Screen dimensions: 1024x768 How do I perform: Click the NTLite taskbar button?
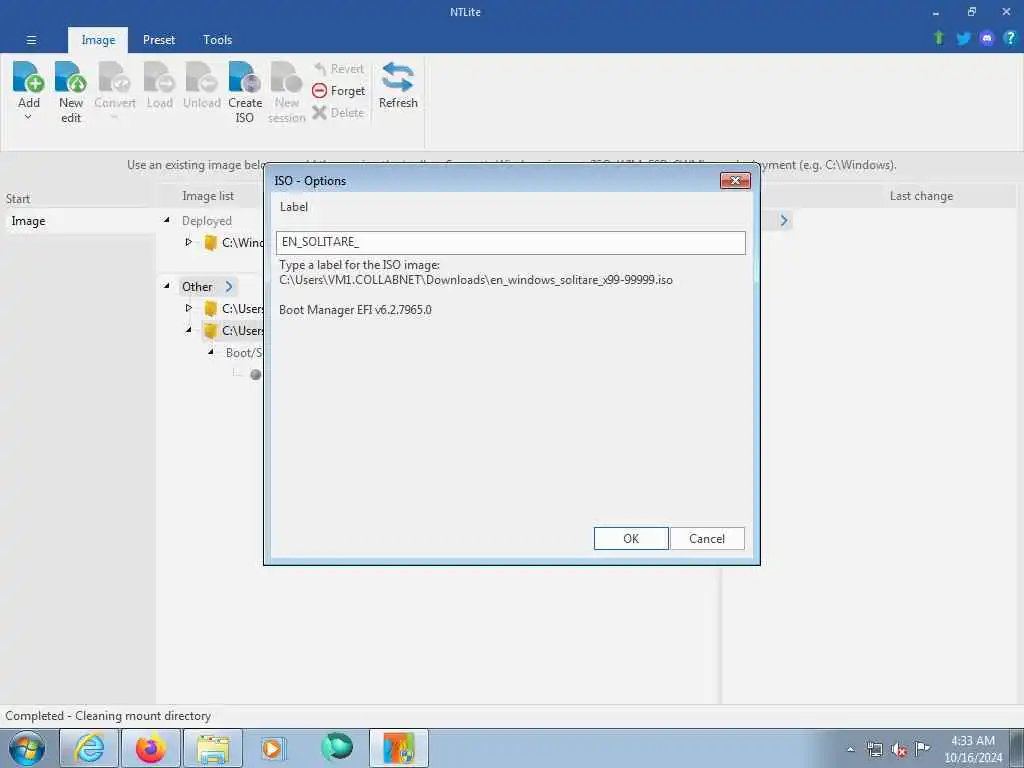(x=399, y=748)
